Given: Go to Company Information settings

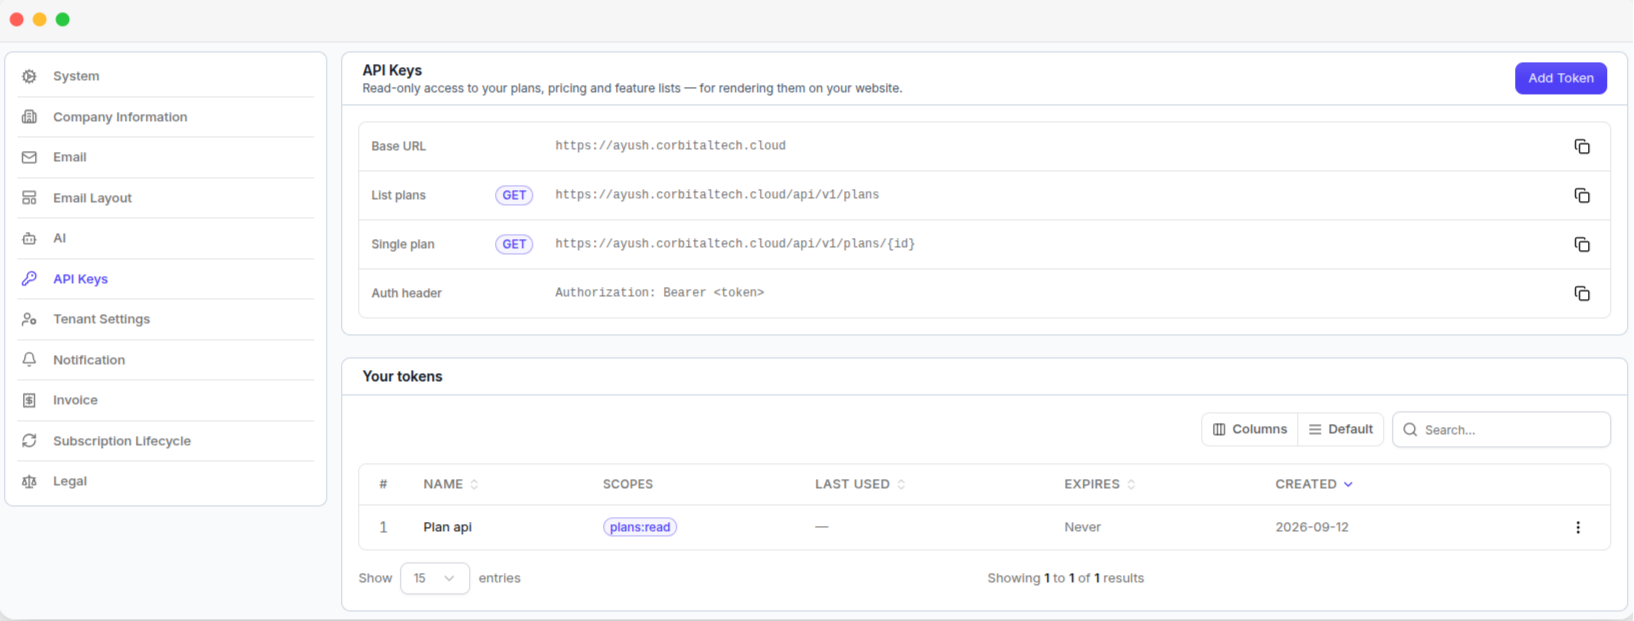Looking at the screenshot, I should (x=120, y=117).
